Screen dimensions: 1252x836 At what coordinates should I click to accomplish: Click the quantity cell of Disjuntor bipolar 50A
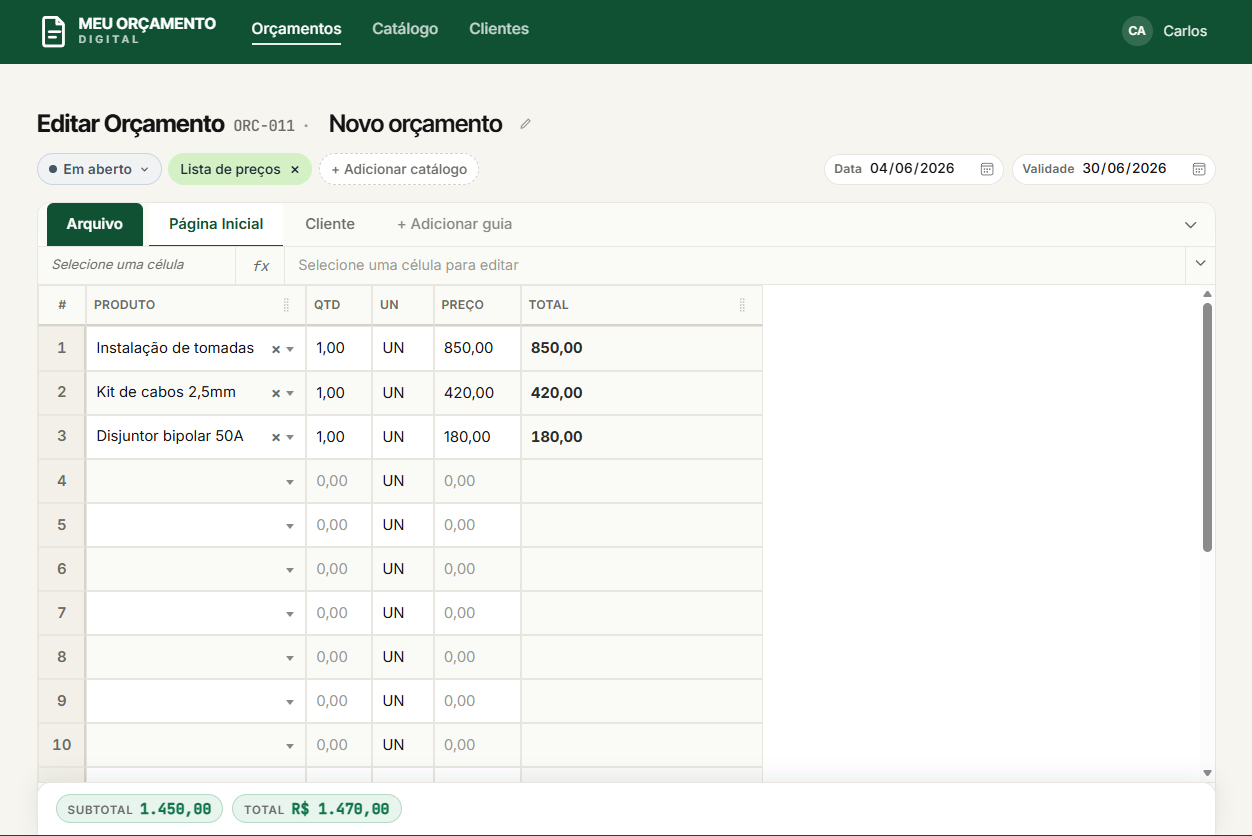click(339, 436)
